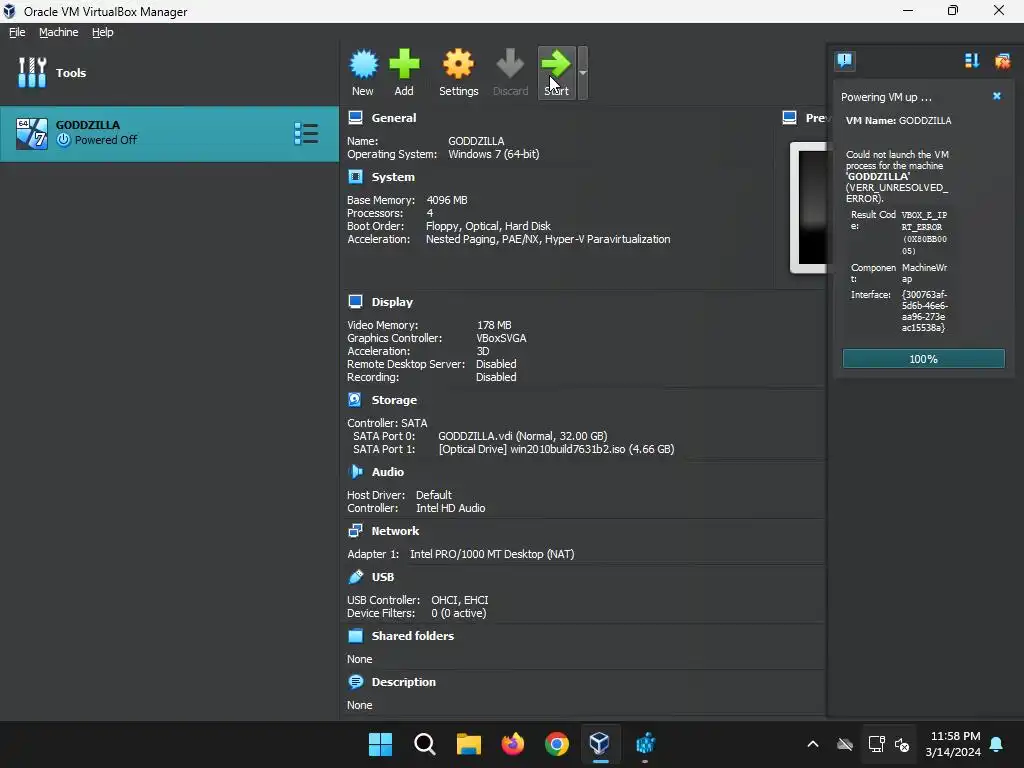The width and height of the screenshot is (1024, 768).
Task: Launch Google Chrome from the taskbar
Action: click(556, 744)
